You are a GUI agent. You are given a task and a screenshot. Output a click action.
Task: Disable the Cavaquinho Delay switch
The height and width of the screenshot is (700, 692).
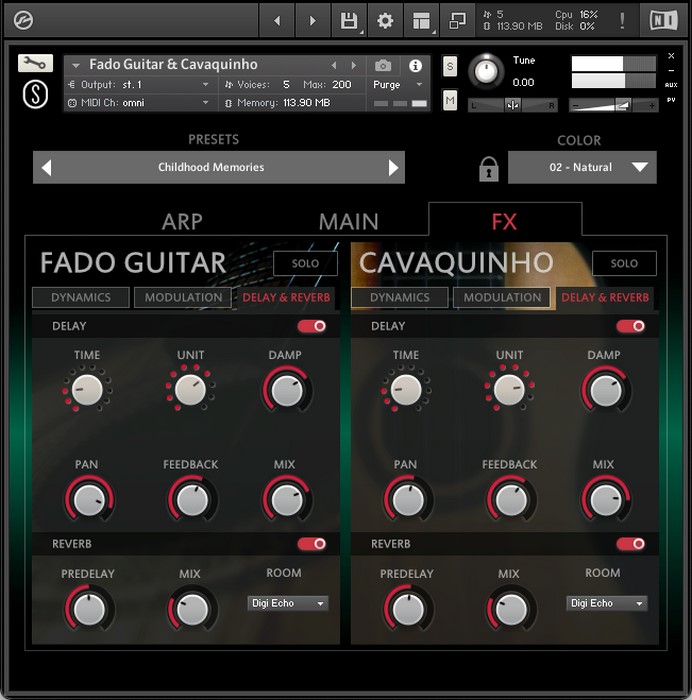(630, 326)
